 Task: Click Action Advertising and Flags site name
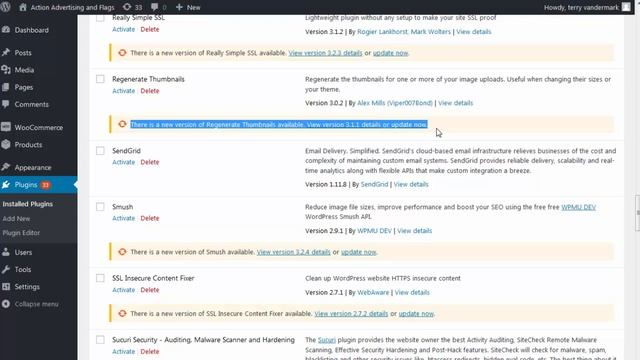point(72,7)
